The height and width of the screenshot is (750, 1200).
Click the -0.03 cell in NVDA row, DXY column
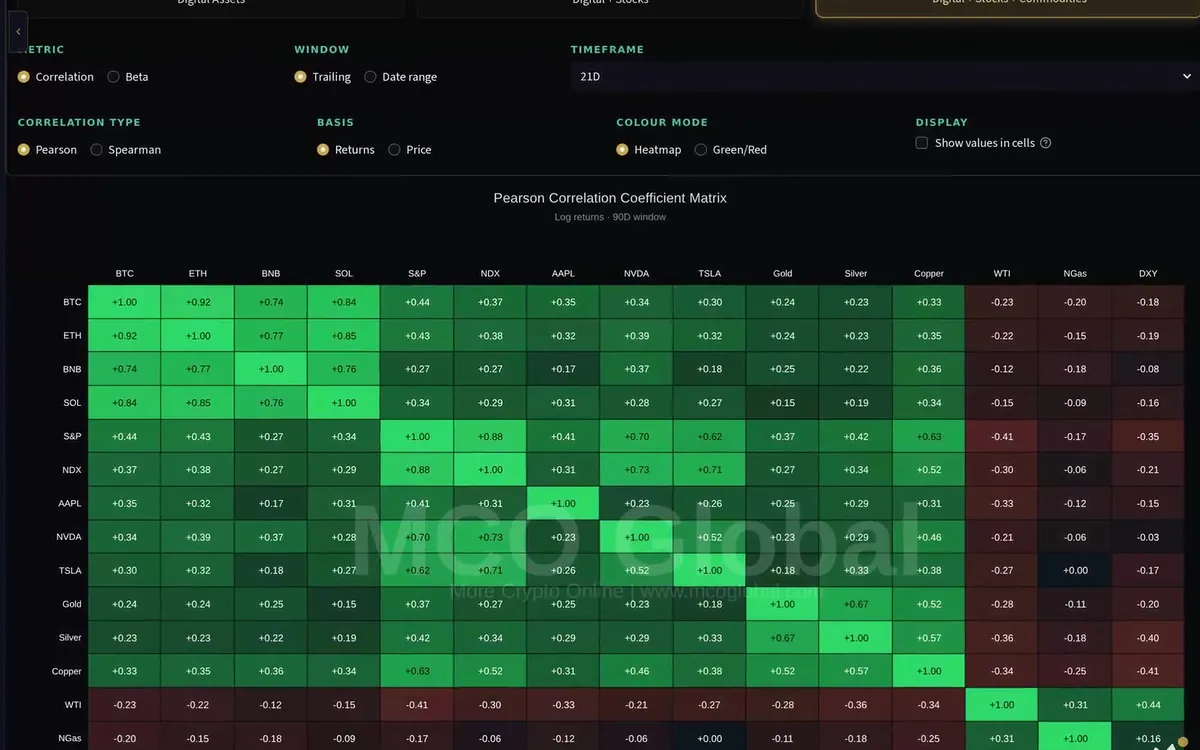[1148, 537]
